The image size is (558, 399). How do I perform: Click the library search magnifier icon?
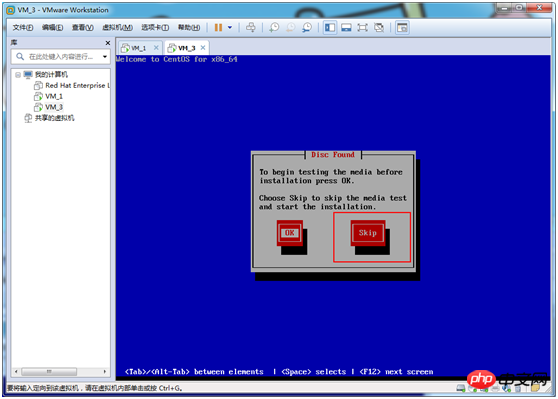[20, 57]
